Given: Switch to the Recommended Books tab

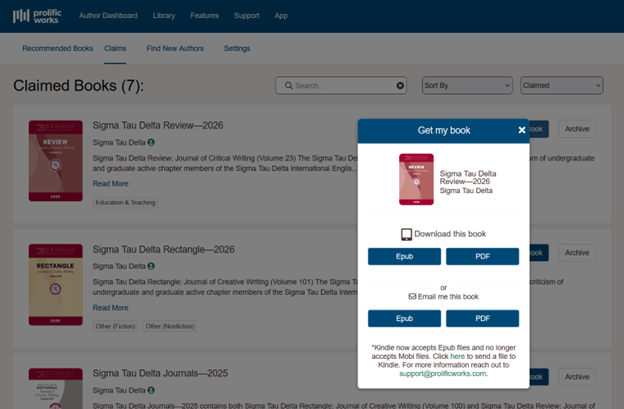Looking at the screenshot, I should tap(57, 48).
